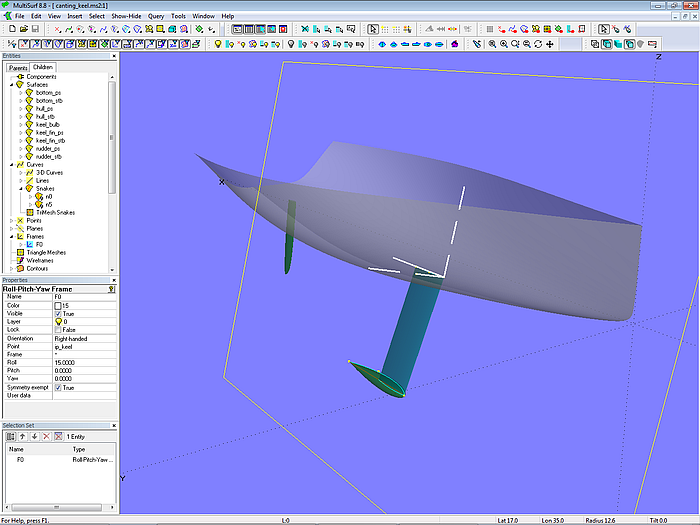Click the pan (four-arrow) view icon
The height and width of the screenshot is (525, 700).
pos(552,44)
